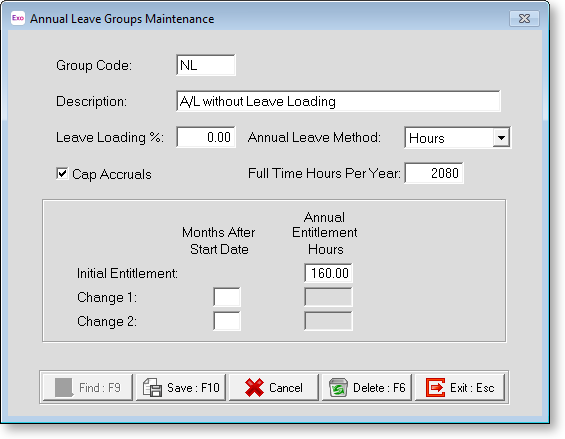Select the Leave Loading % input field
This screenshot has width=565, height=439.
pos(206,137)
